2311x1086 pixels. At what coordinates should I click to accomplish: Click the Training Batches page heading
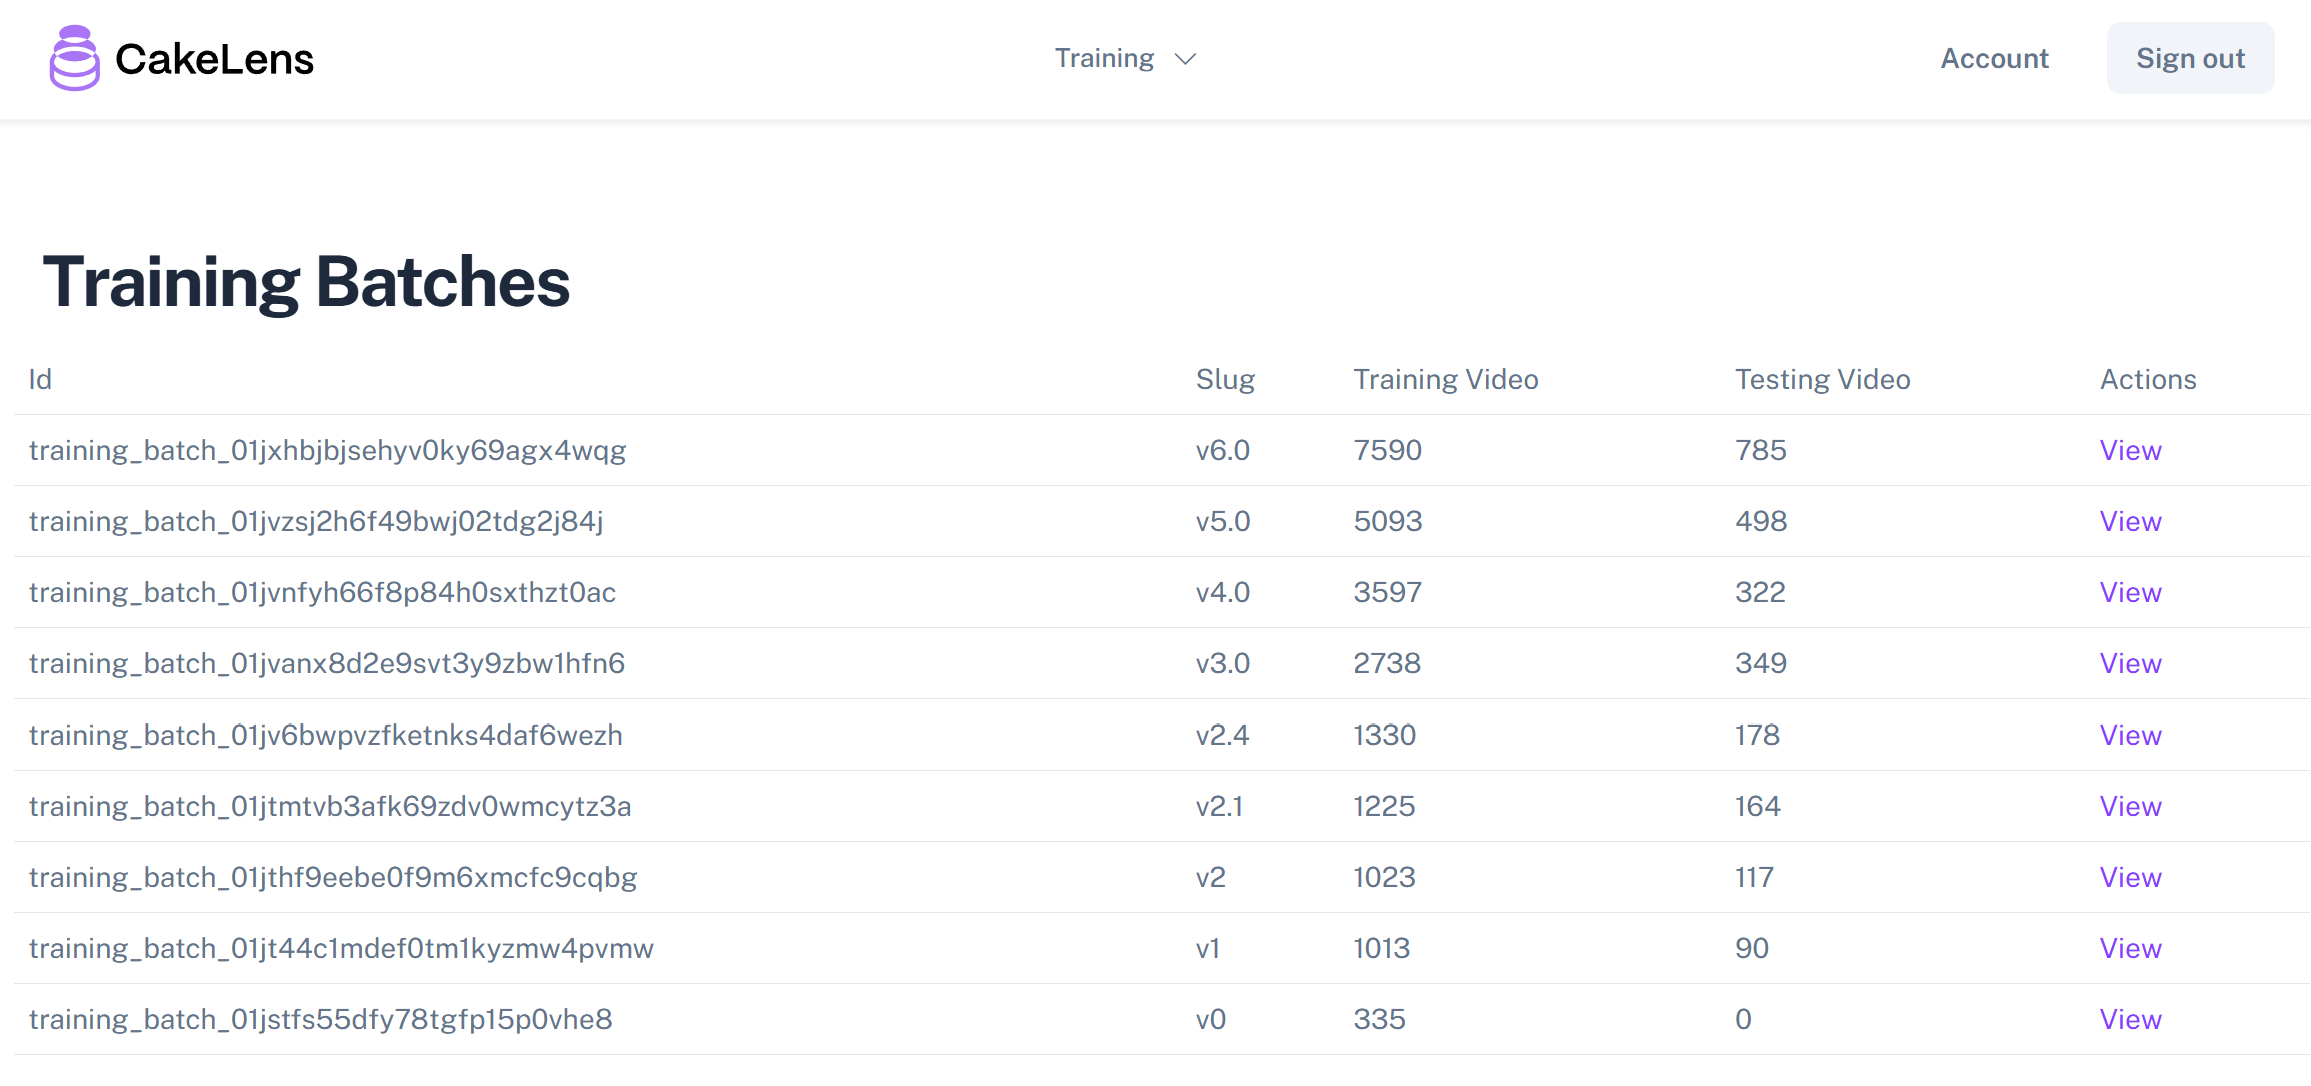coord(306,282)
